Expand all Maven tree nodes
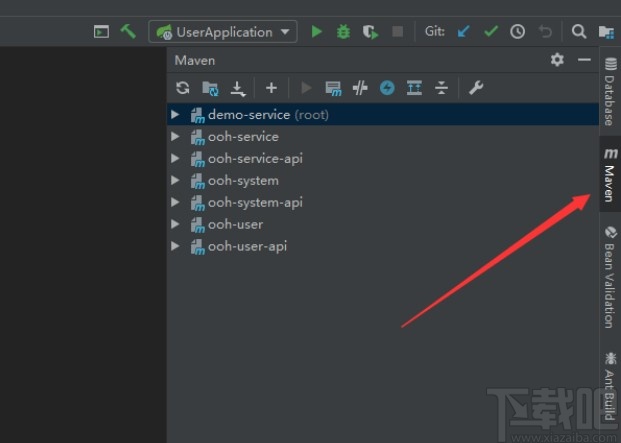621x443 pixels. click(414, 87)
